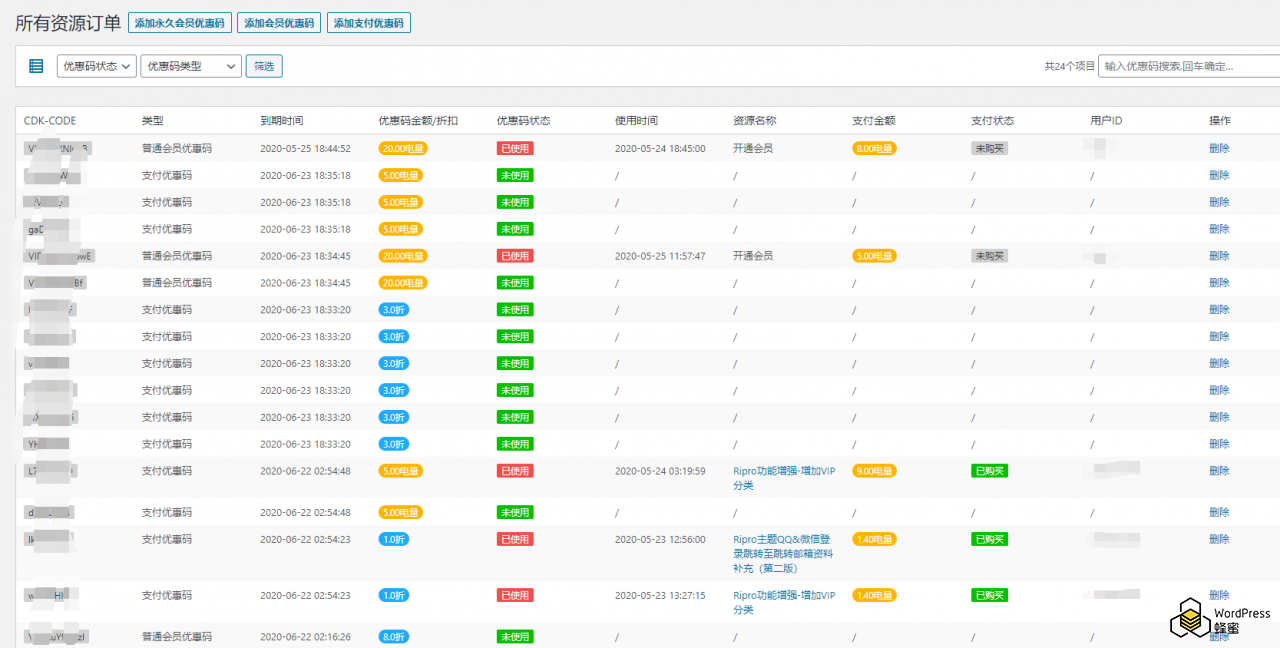Open the 优惠码状态 dropdown
The image size is (1280, 648).
pyautogui.click(x=97, y=66)
